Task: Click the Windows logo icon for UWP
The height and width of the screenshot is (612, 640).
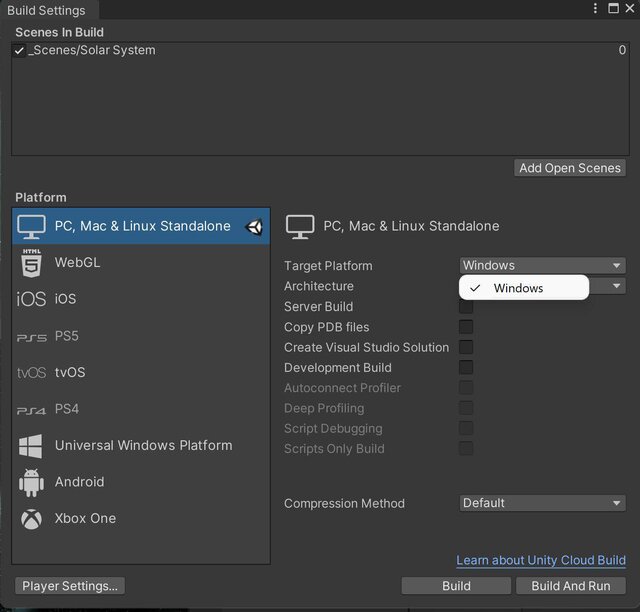Action: click(x=30, y=446)
